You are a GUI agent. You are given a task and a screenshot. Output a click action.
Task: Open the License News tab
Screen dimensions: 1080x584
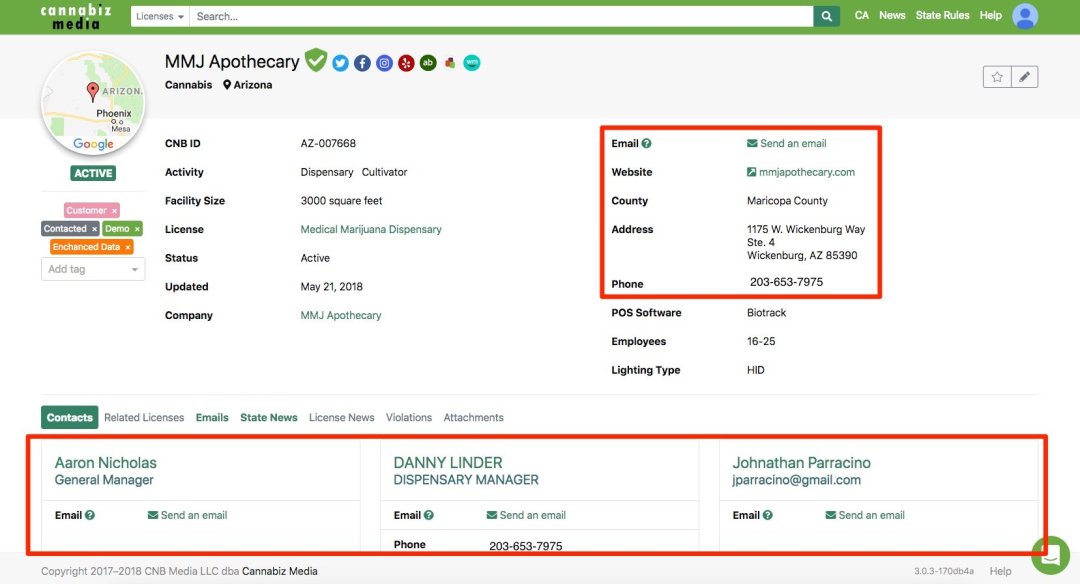342,417
